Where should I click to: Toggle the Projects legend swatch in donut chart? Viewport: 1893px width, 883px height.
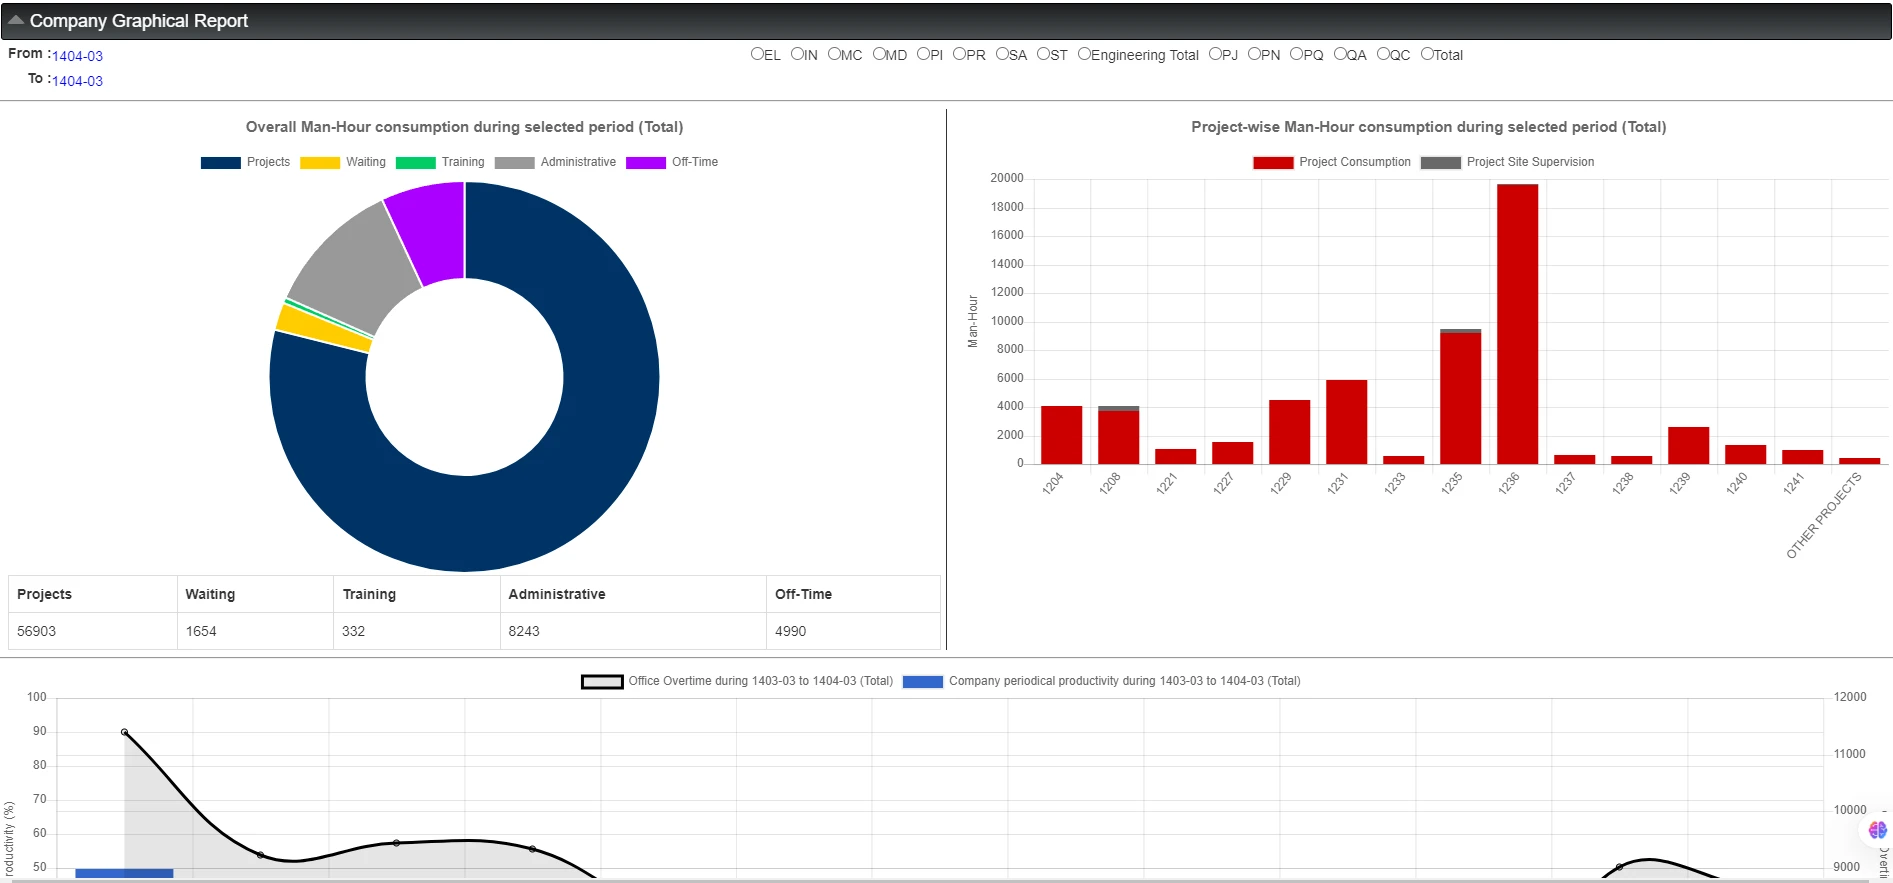[x=220, y=163]
